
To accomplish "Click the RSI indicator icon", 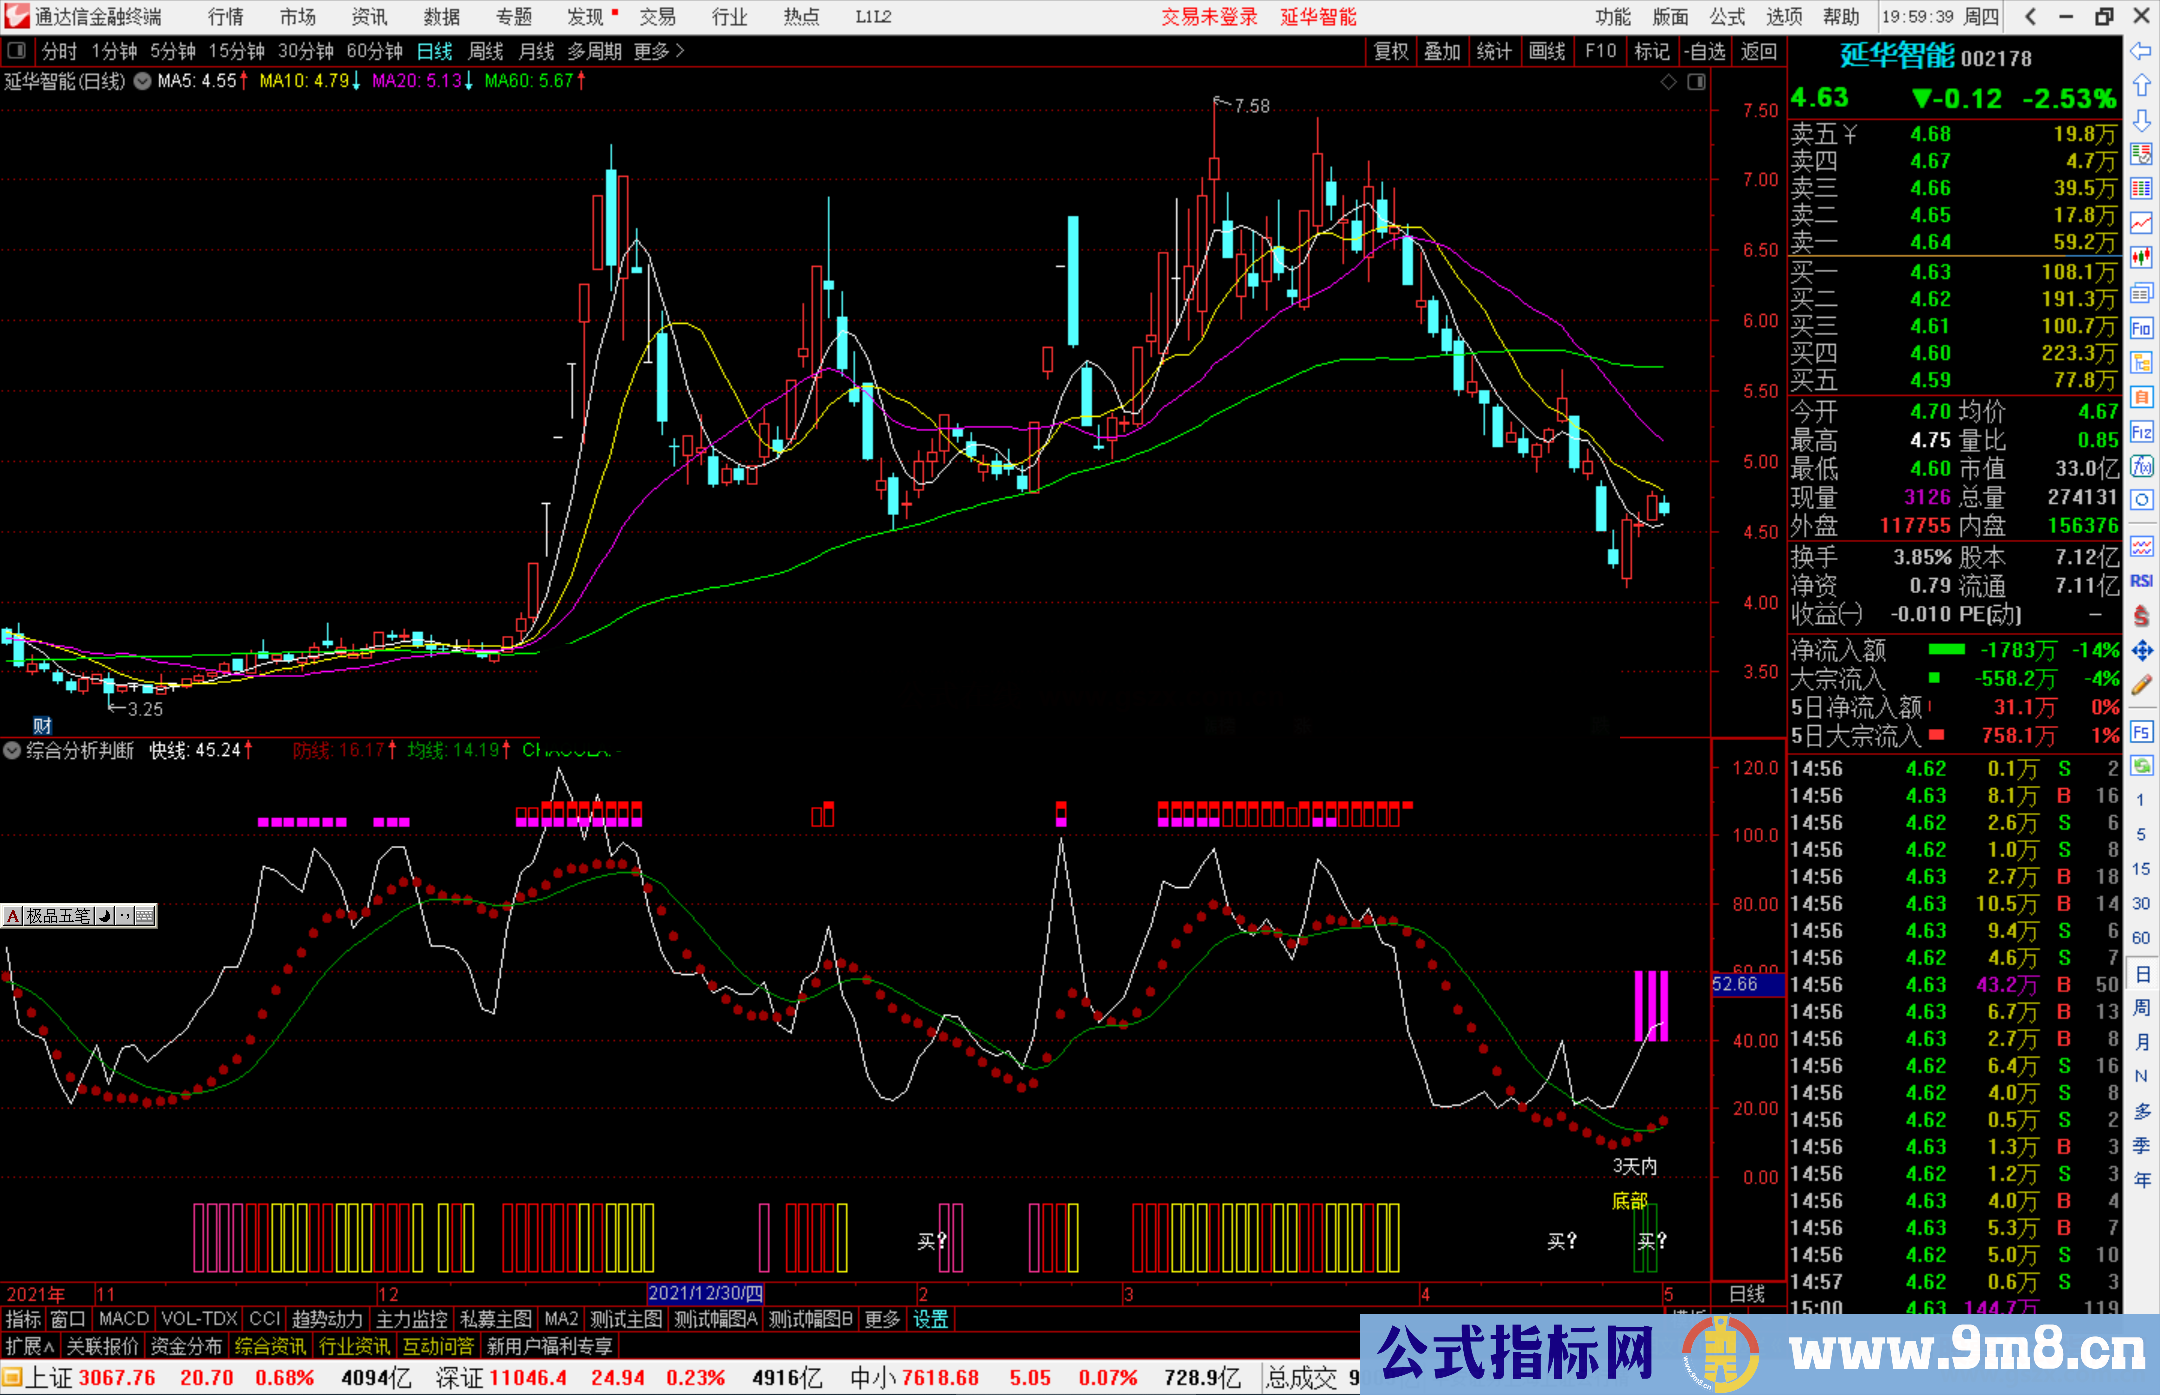I will 2141,581.
